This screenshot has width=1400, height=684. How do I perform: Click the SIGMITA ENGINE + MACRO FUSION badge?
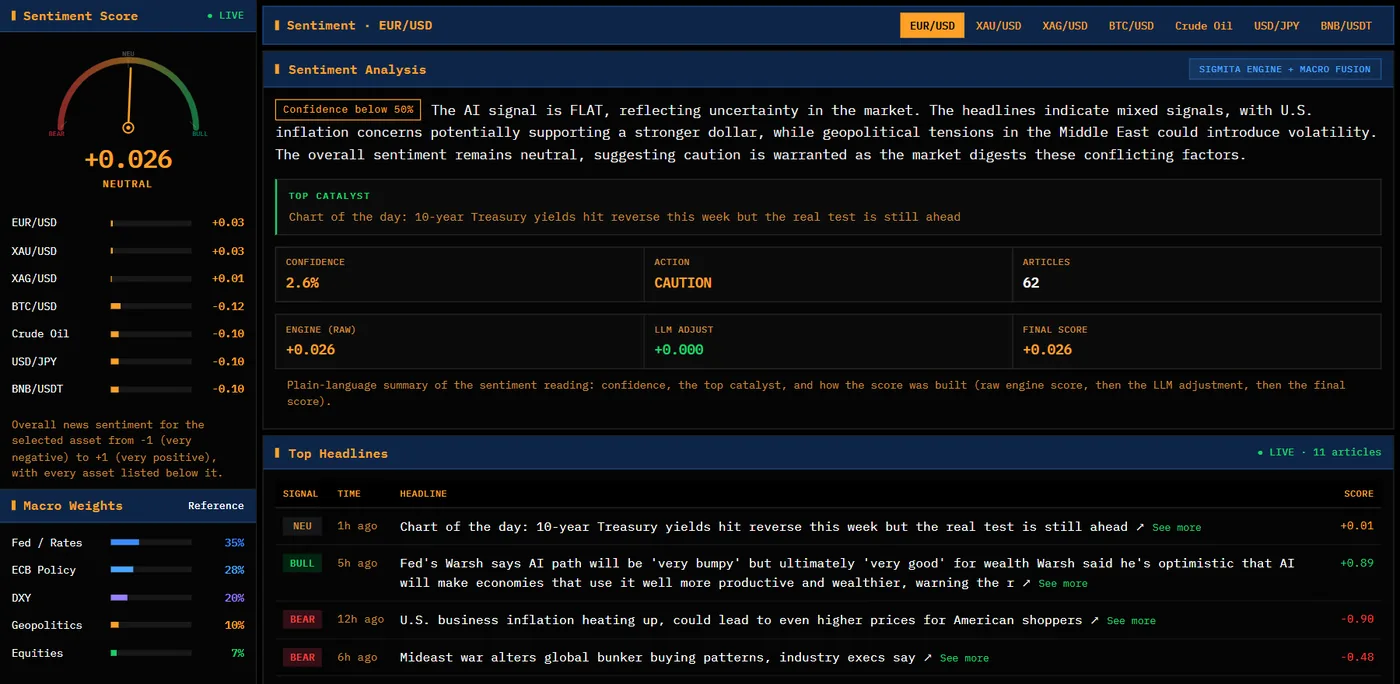pyautogui.click(x=1285, y=69)
